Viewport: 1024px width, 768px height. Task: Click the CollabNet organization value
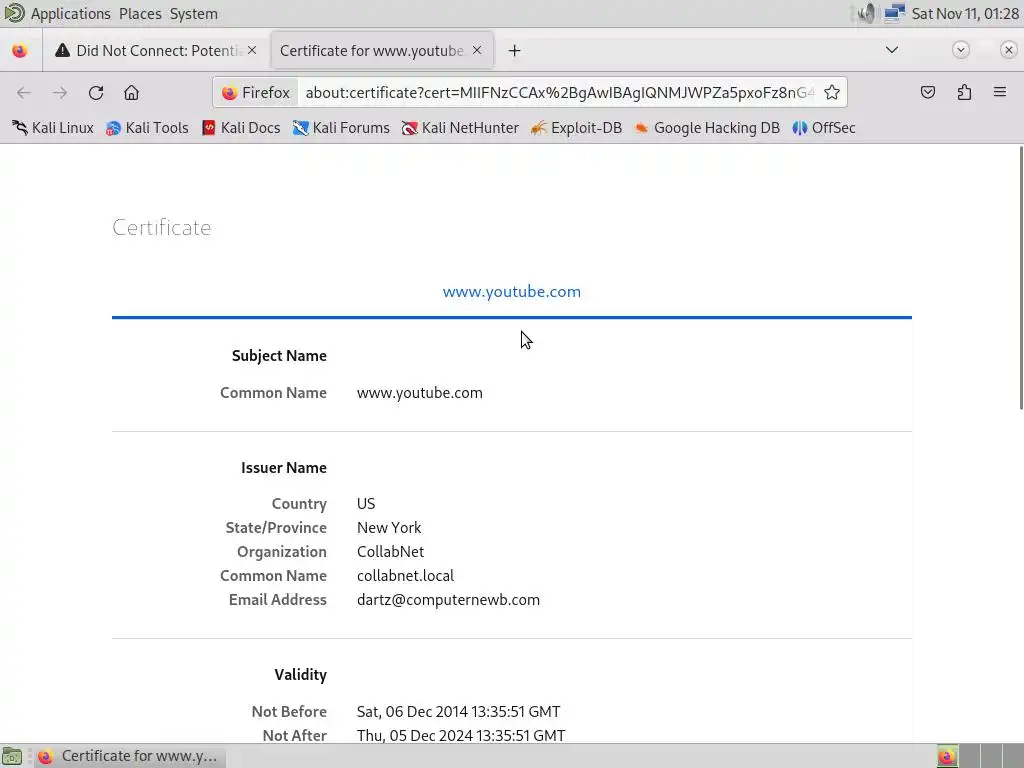(391, 552)
